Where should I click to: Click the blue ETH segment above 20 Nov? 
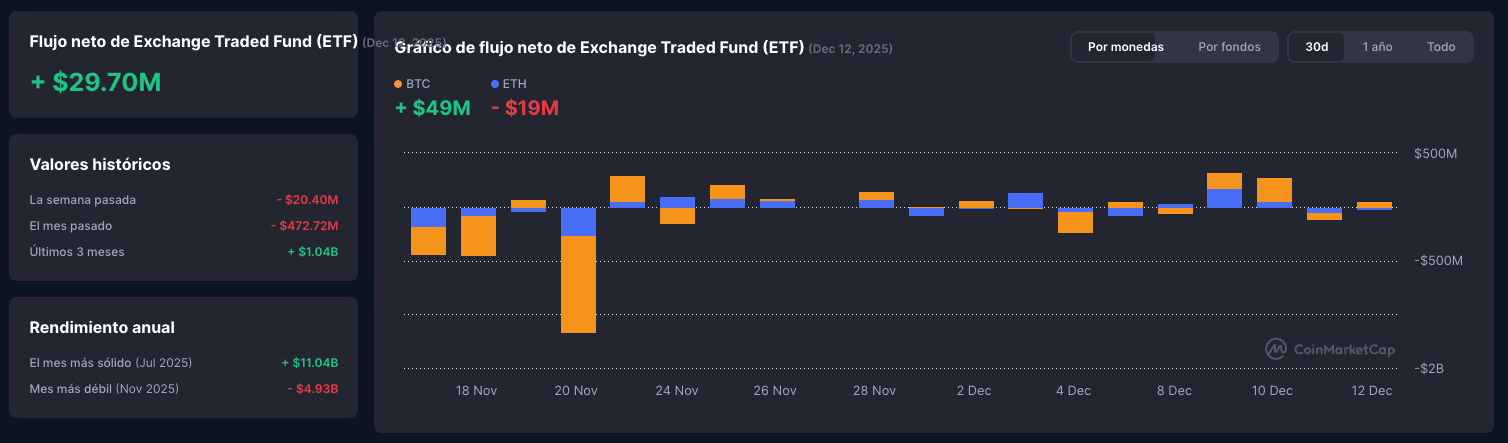[578, 221]
